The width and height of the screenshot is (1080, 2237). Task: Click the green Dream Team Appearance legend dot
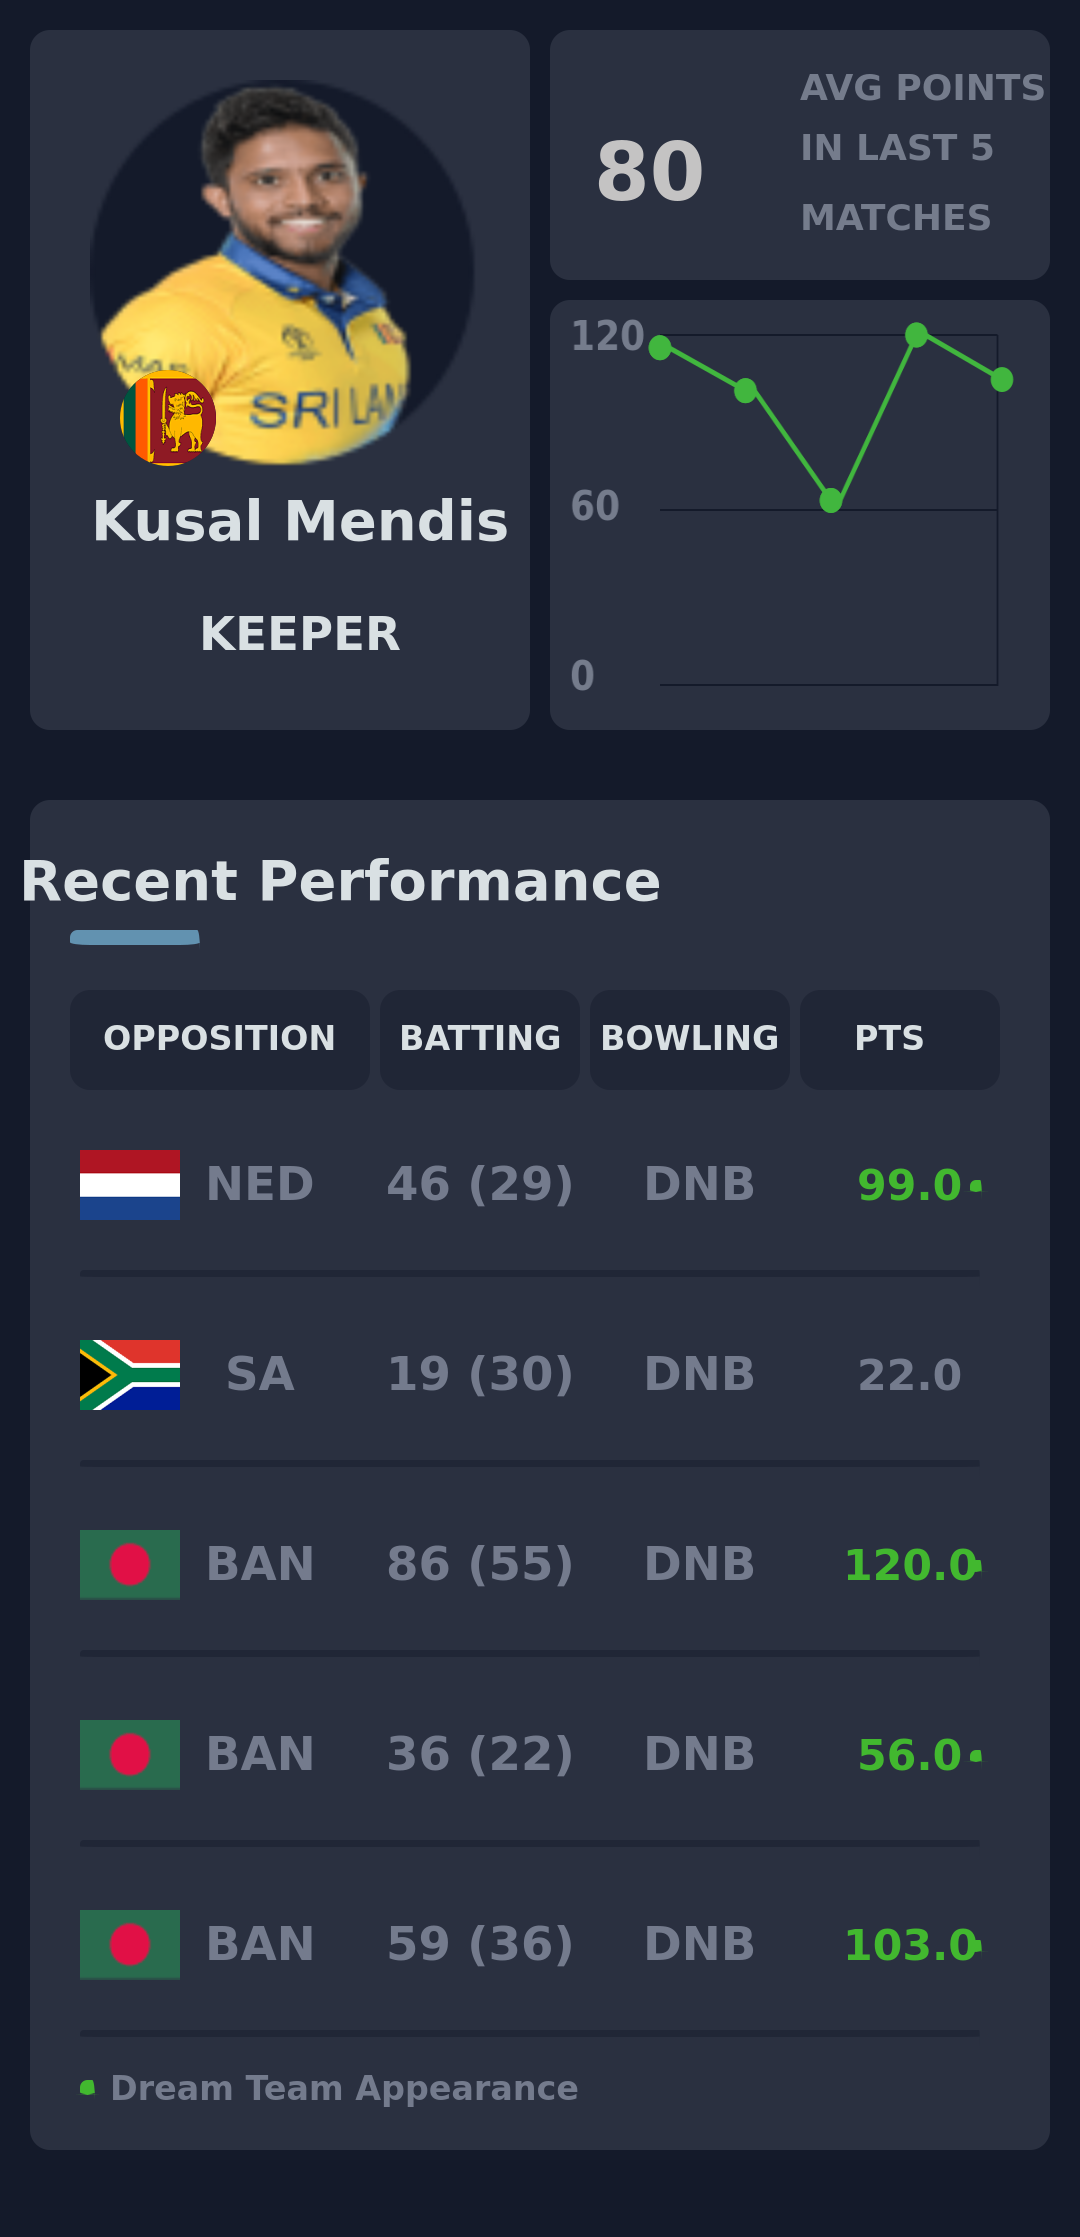[88, 2088]
